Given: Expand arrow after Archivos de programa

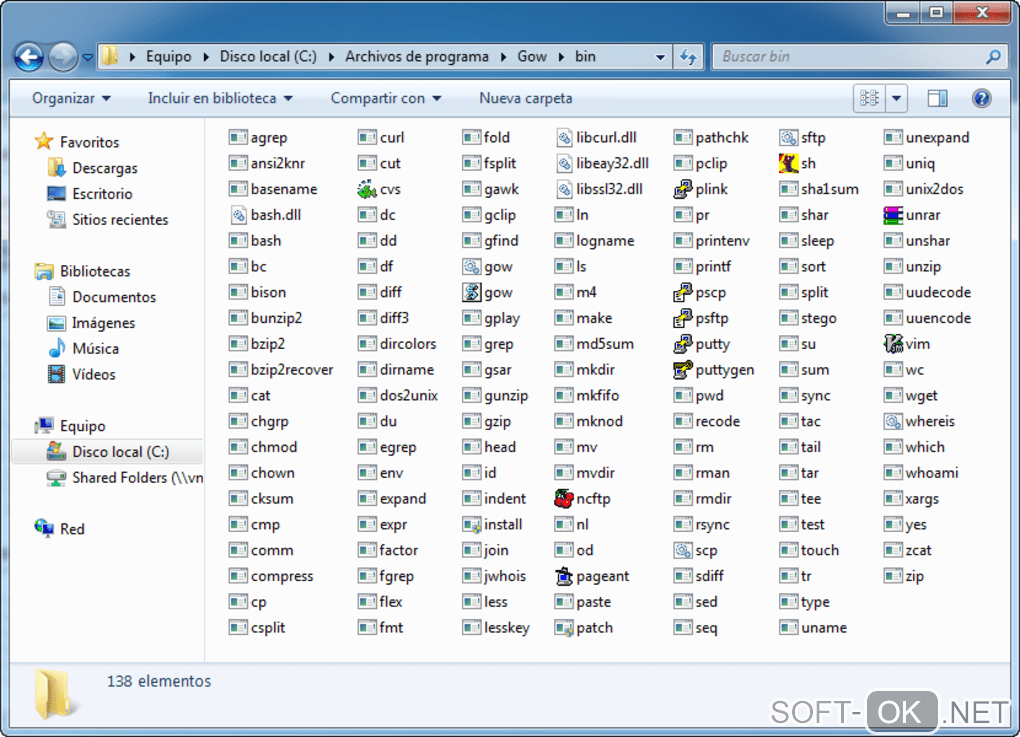Looking at the screenshot, I should click(503, 57).
